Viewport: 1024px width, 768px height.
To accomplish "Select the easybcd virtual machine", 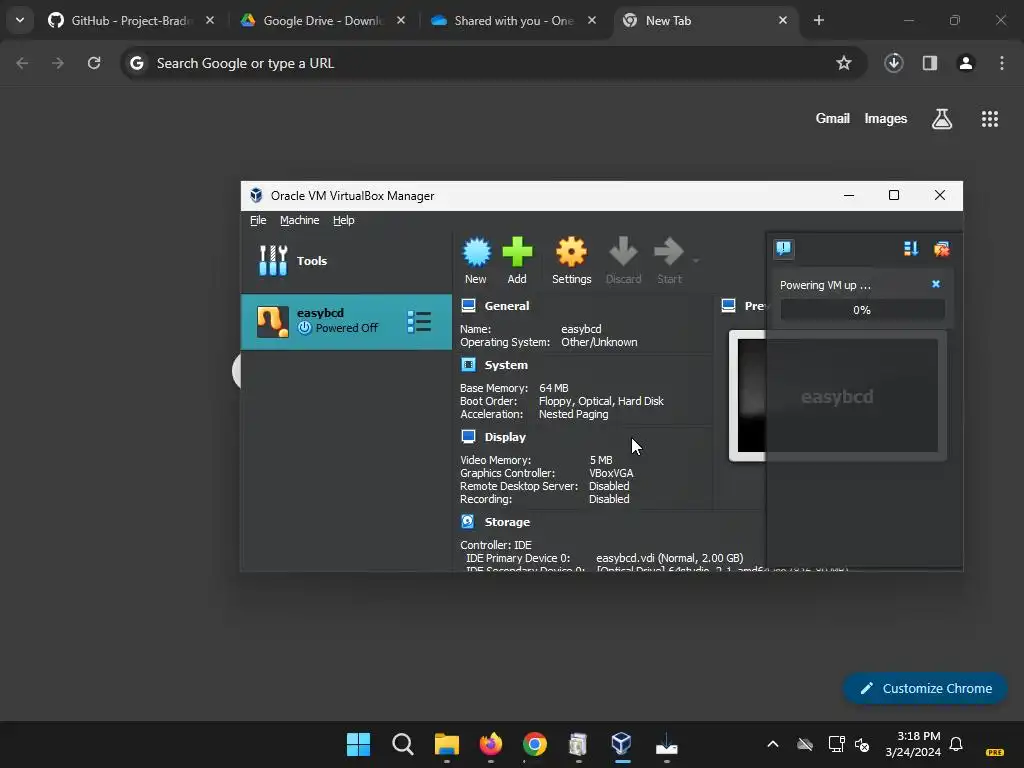I will click(346, 321).
